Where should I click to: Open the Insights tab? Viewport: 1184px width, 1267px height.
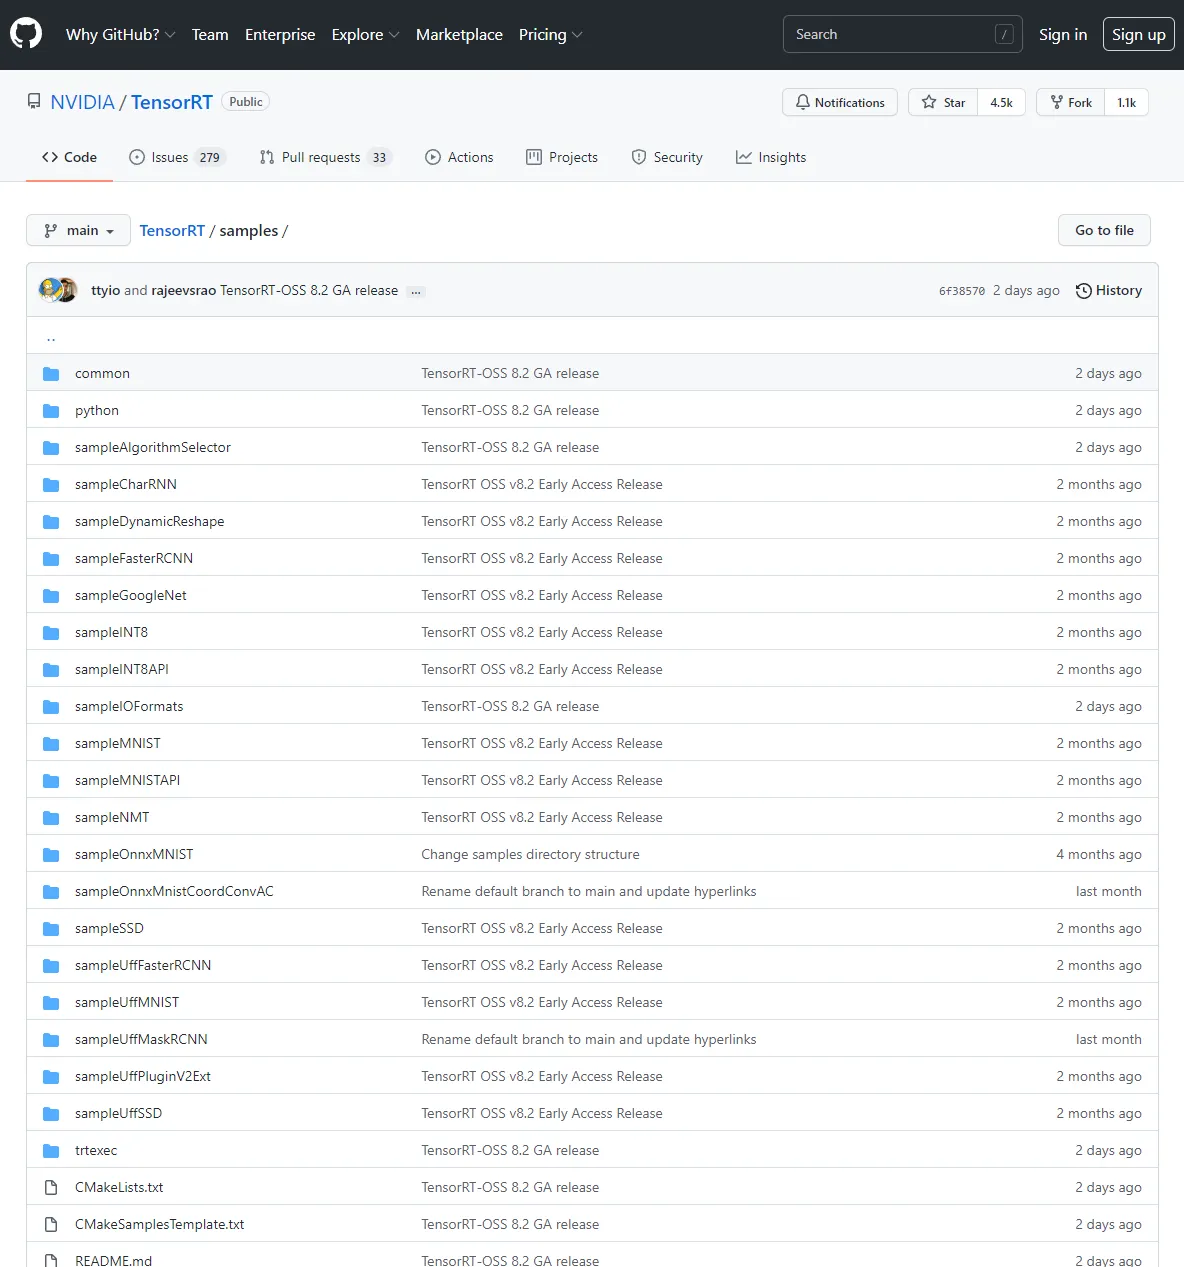click(771, 157)
